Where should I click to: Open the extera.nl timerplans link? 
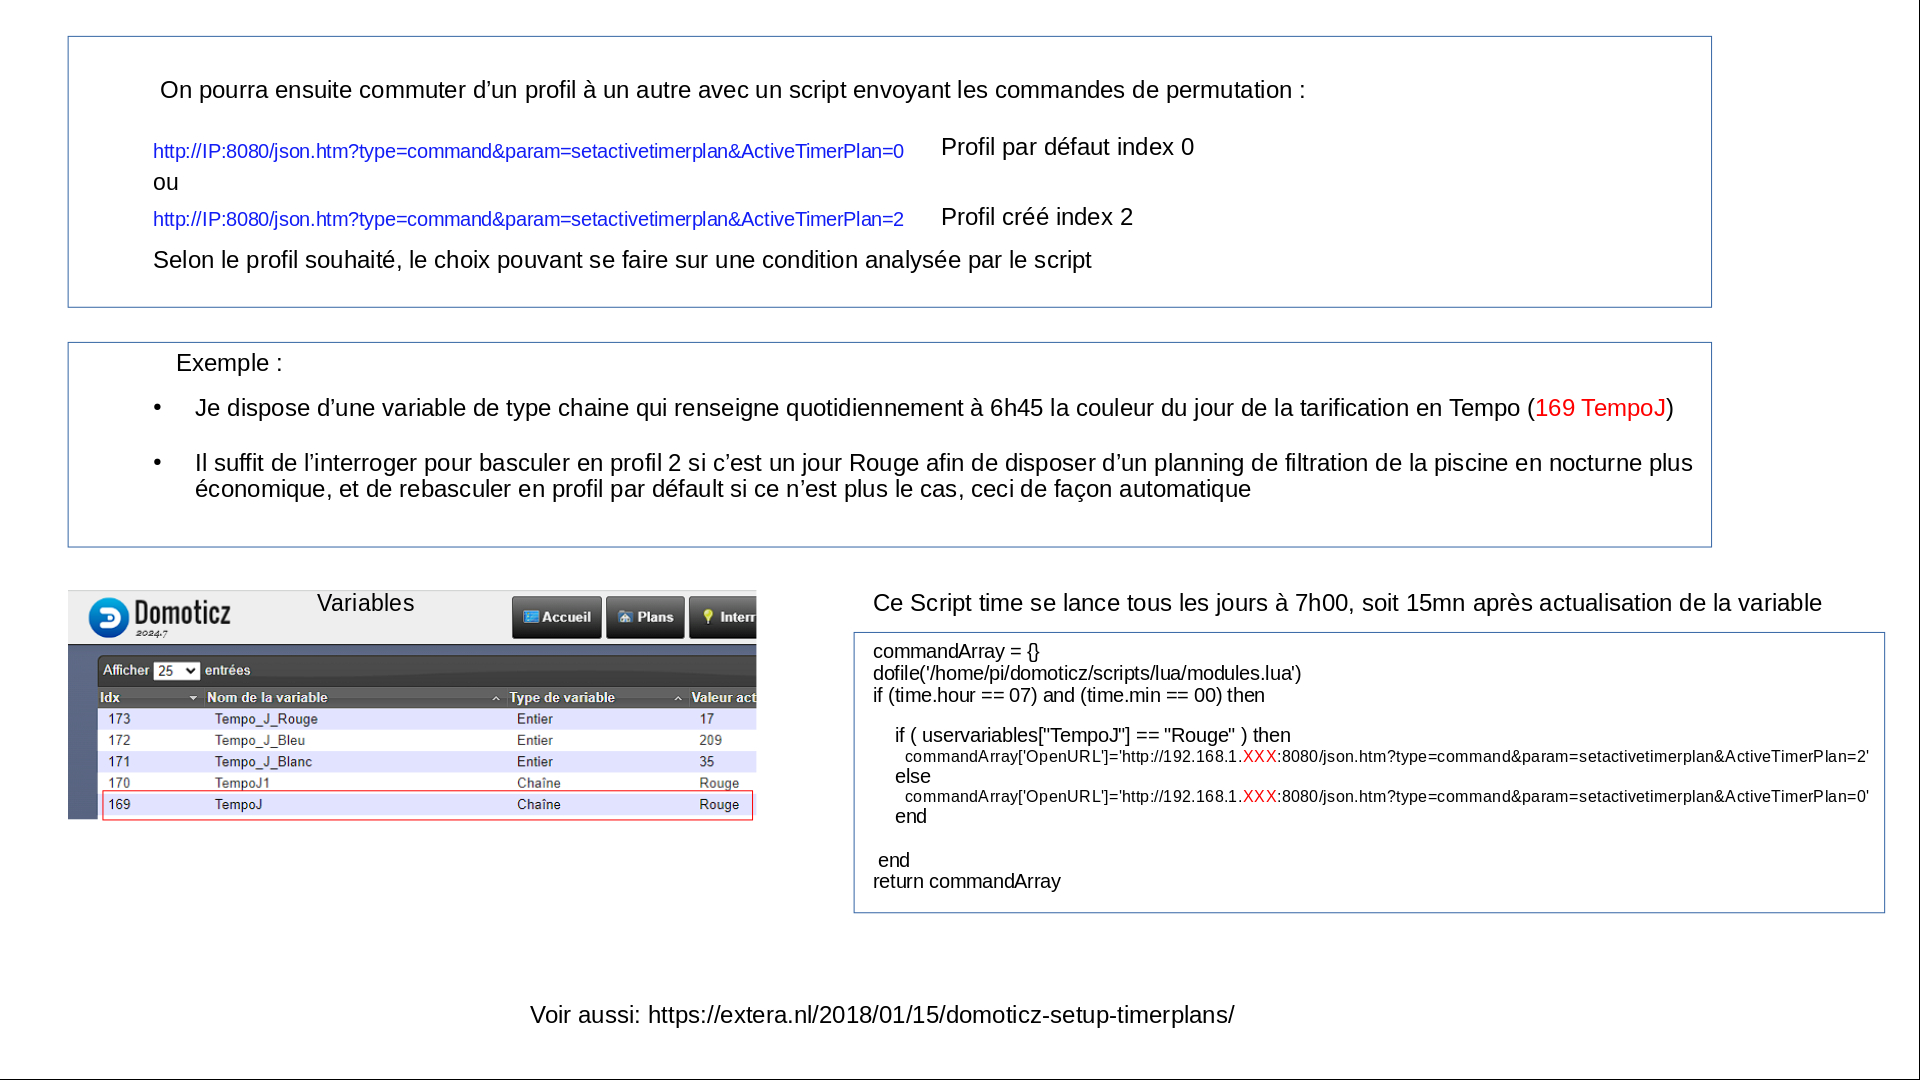[x=940, y=1015]
